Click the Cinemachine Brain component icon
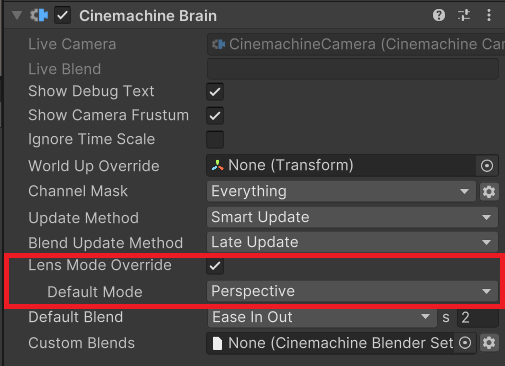 39,15
